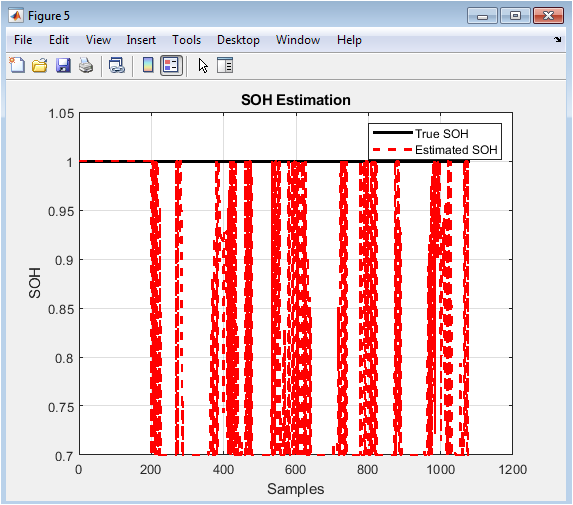The width and height of the screenshot is (573, 505).
Task: Click the Link Plot toolbar icon
Action: click(x=117, y=66)
